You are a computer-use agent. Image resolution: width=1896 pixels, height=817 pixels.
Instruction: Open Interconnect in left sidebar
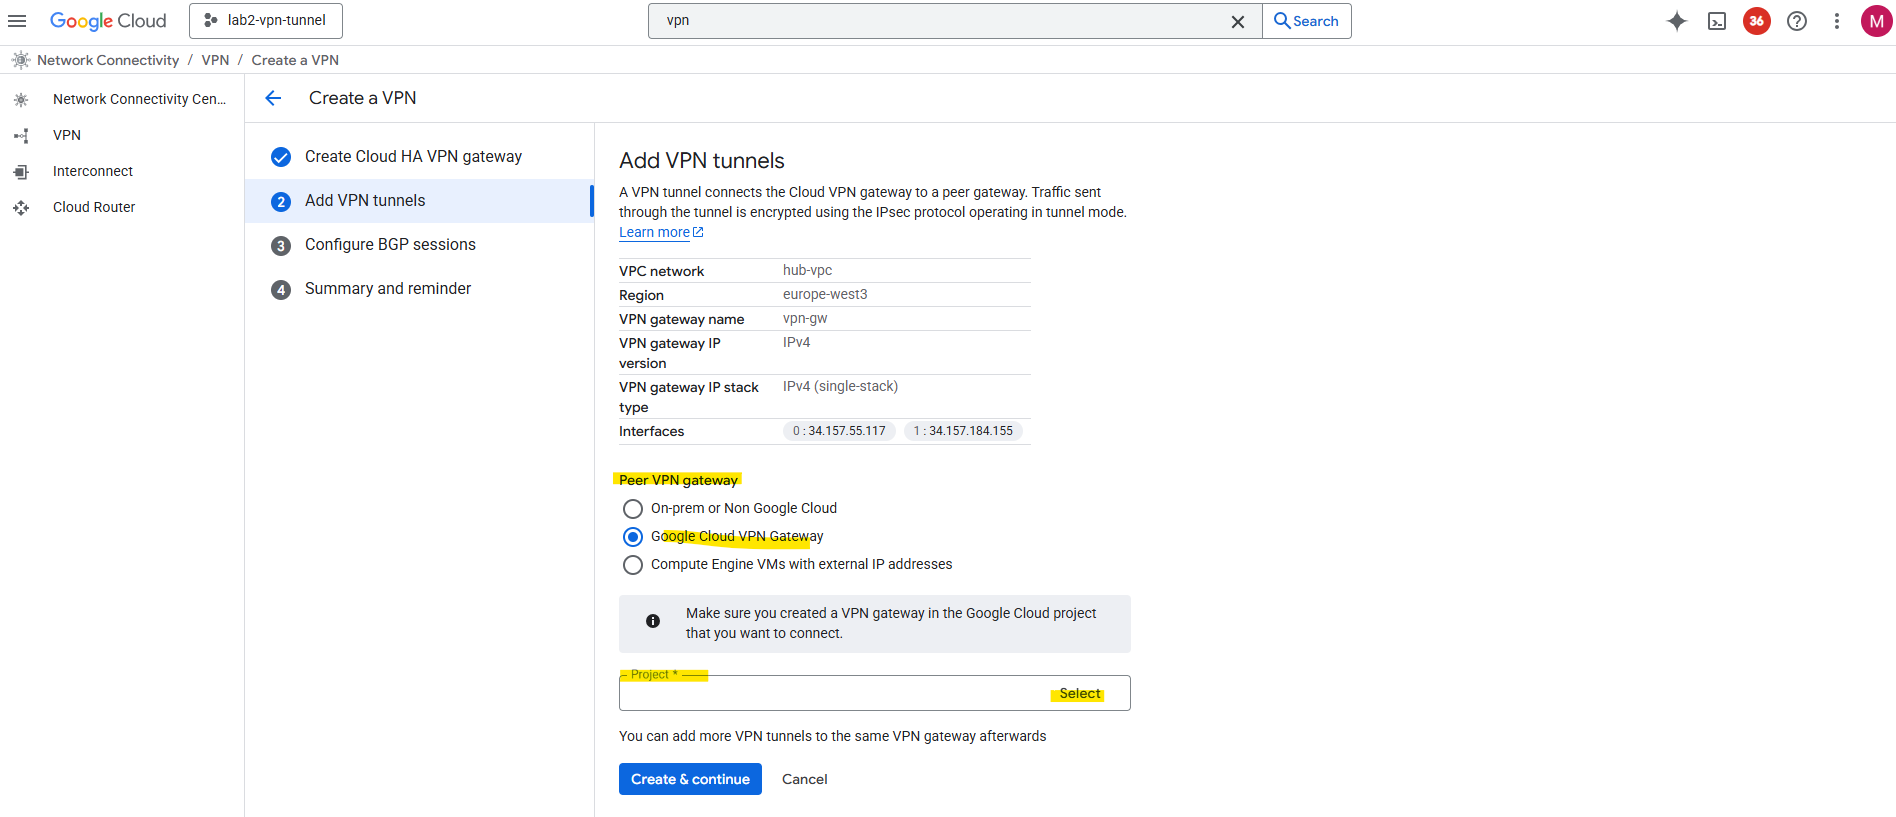[93, 171]
